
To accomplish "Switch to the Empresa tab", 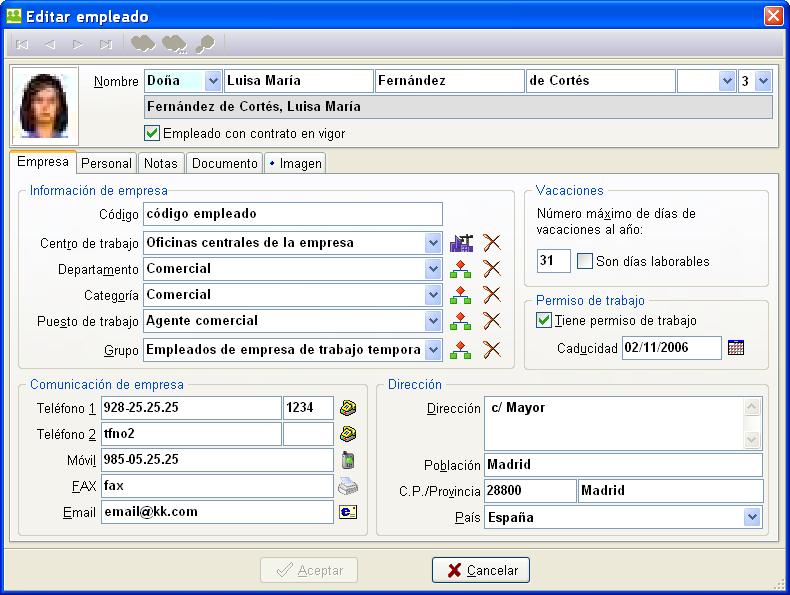I will coord(43,162).
